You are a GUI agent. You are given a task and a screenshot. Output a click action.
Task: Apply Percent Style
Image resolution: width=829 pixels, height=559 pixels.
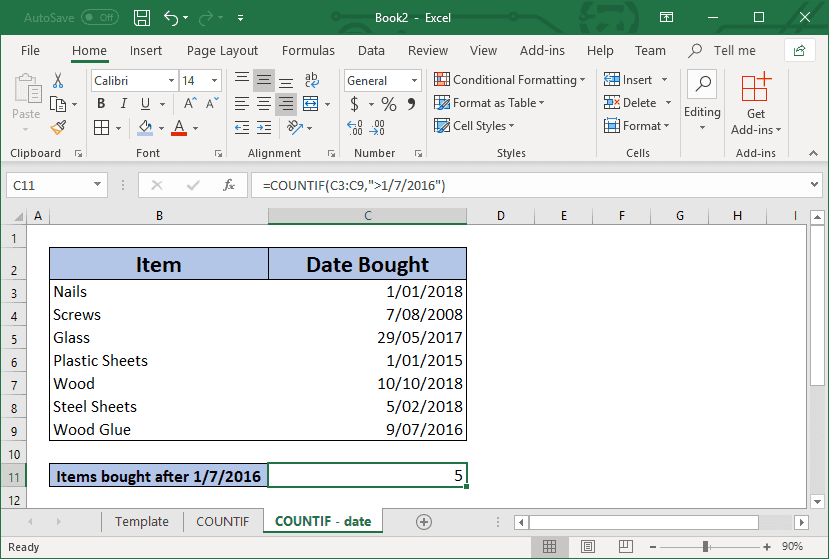[x=389, y=104]
